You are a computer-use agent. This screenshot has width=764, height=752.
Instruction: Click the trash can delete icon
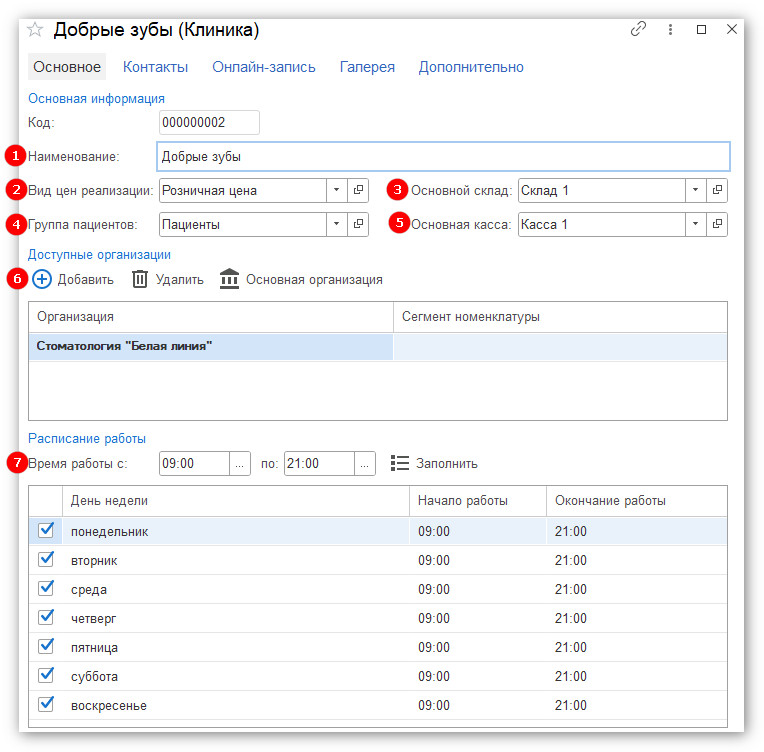[x=140, y=279]
